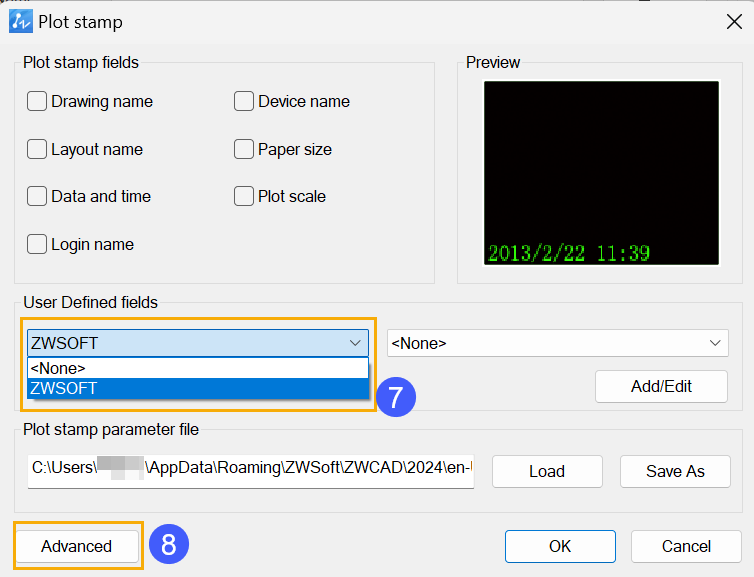Check the Paper size option
This screenshot has height=577, width=754.
point(244,149)
